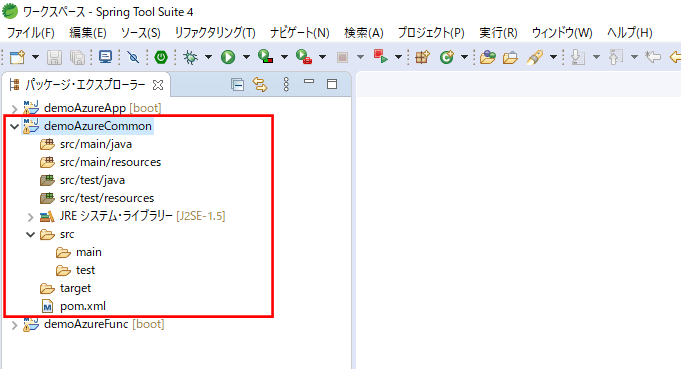Screen dimensions: 681x369
Task: Open the 実行(R) menu
Action: [x=498, y=33]
